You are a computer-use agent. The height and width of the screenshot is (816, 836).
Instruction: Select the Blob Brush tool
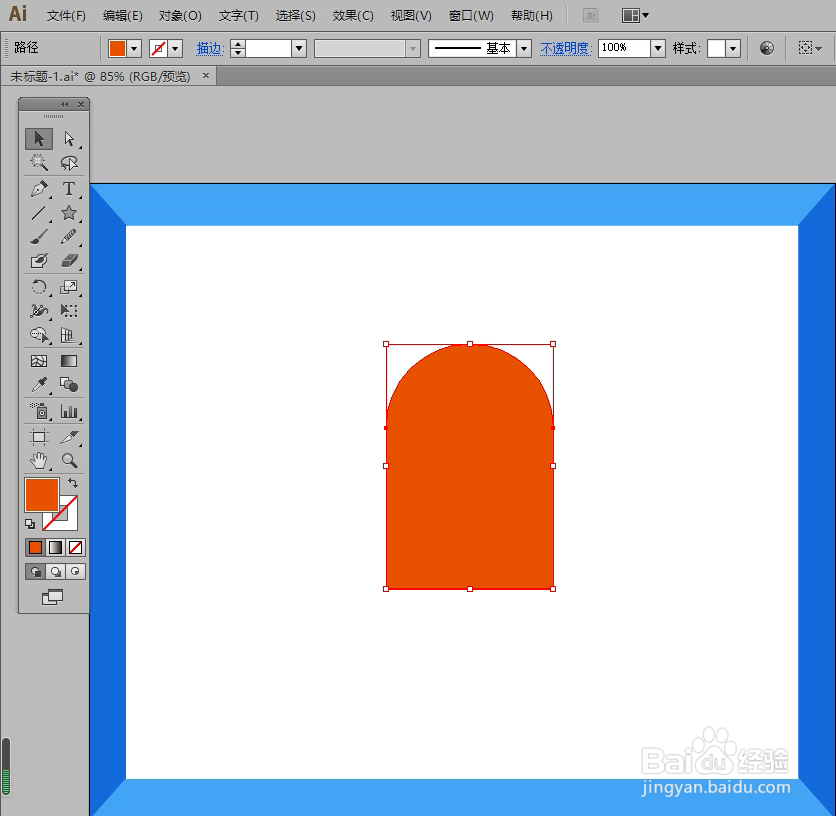click(39, 261)
